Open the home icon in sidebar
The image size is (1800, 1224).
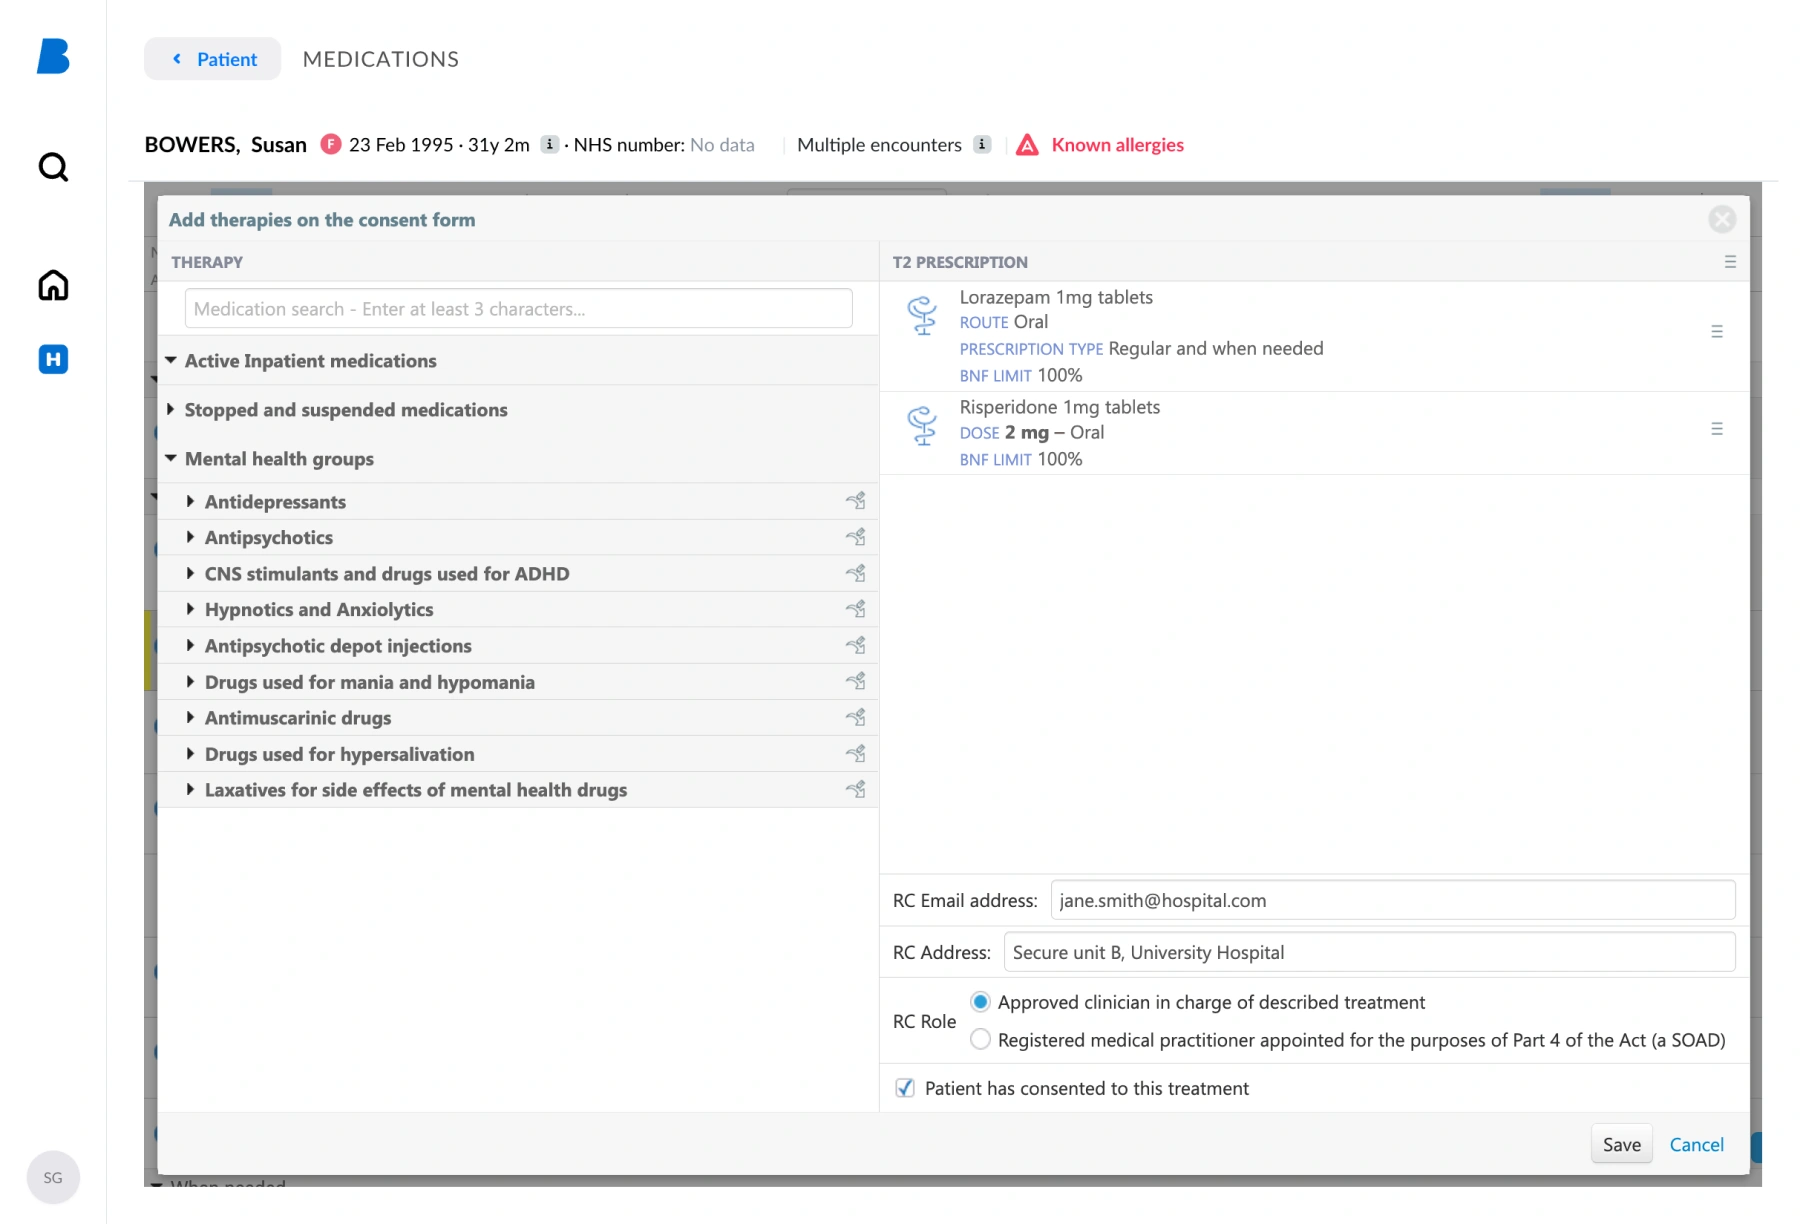point(53,286)
